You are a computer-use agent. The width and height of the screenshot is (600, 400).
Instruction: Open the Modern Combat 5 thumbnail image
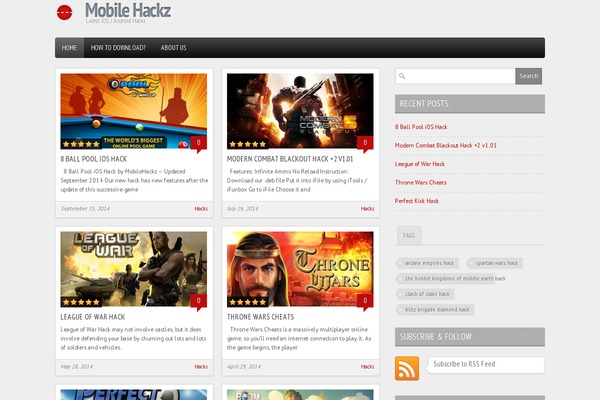[x=300, y=111]
